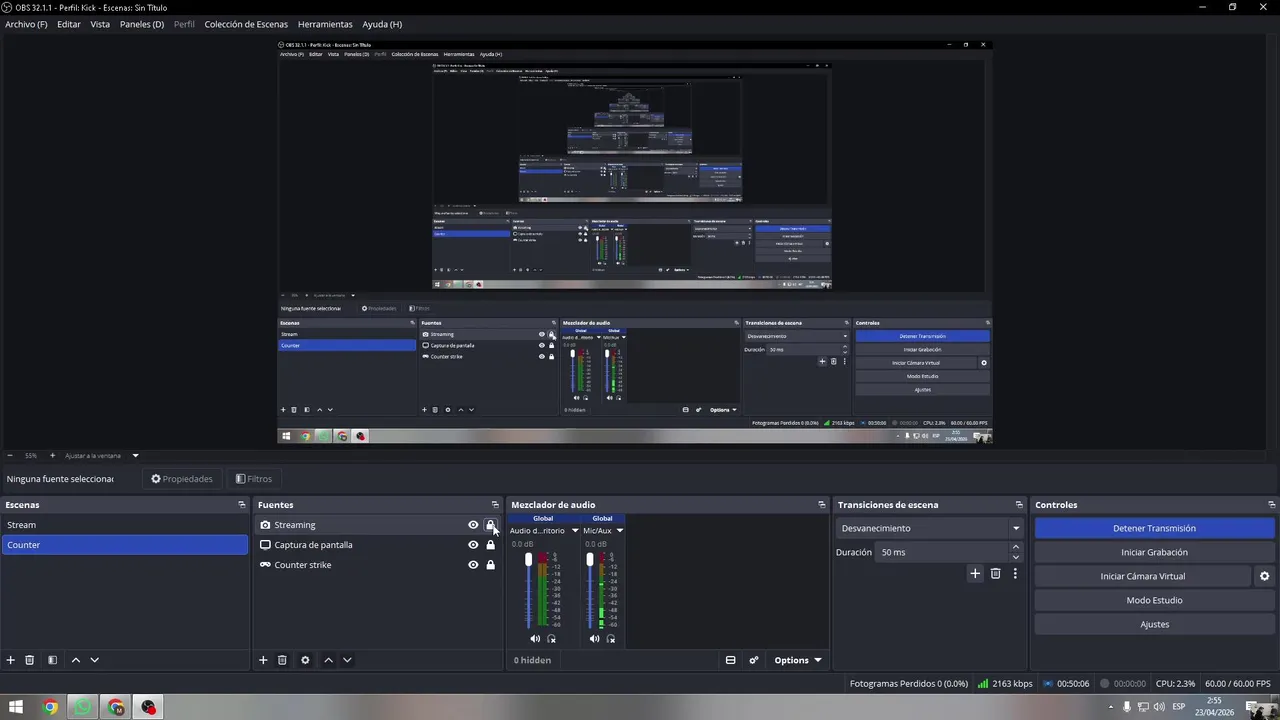The image size is (1280, 720).
Task: Open advanced audio properties gears icon
Action: 754,660
